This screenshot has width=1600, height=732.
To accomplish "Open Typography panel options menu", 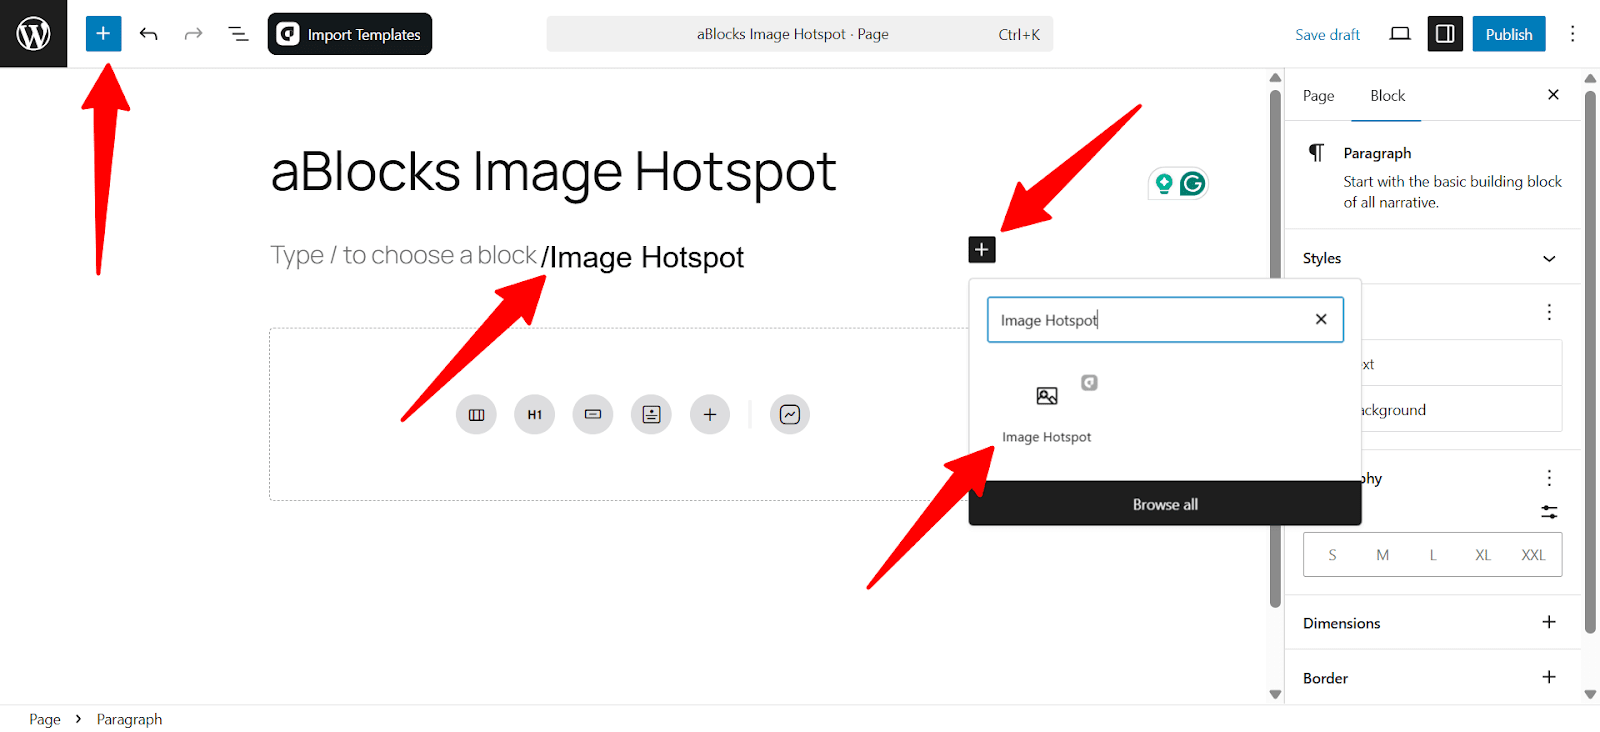I will pyautogui.click(x=1549, y=478).
